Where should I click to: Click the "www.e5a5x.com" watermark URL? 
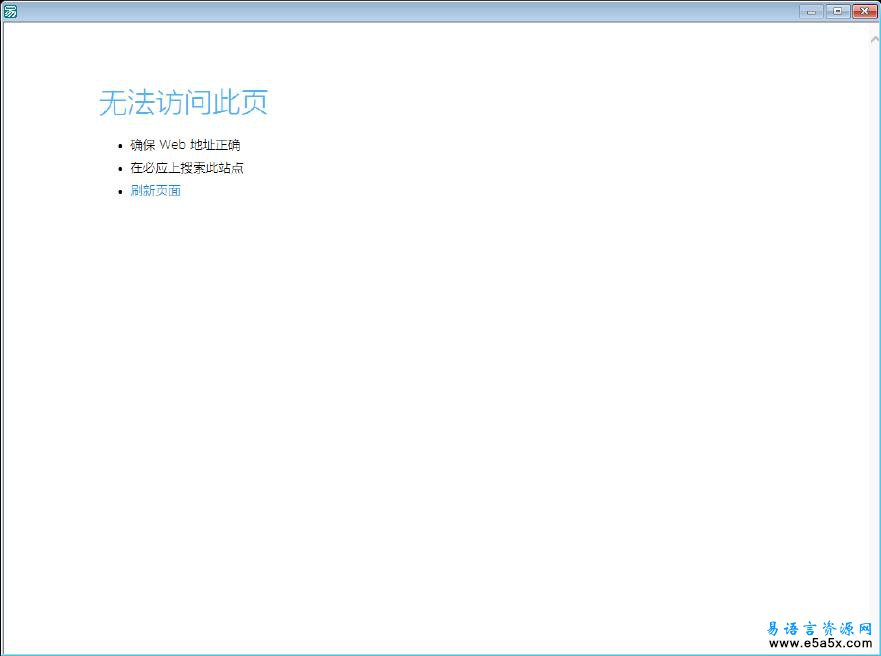click(820, 644)
